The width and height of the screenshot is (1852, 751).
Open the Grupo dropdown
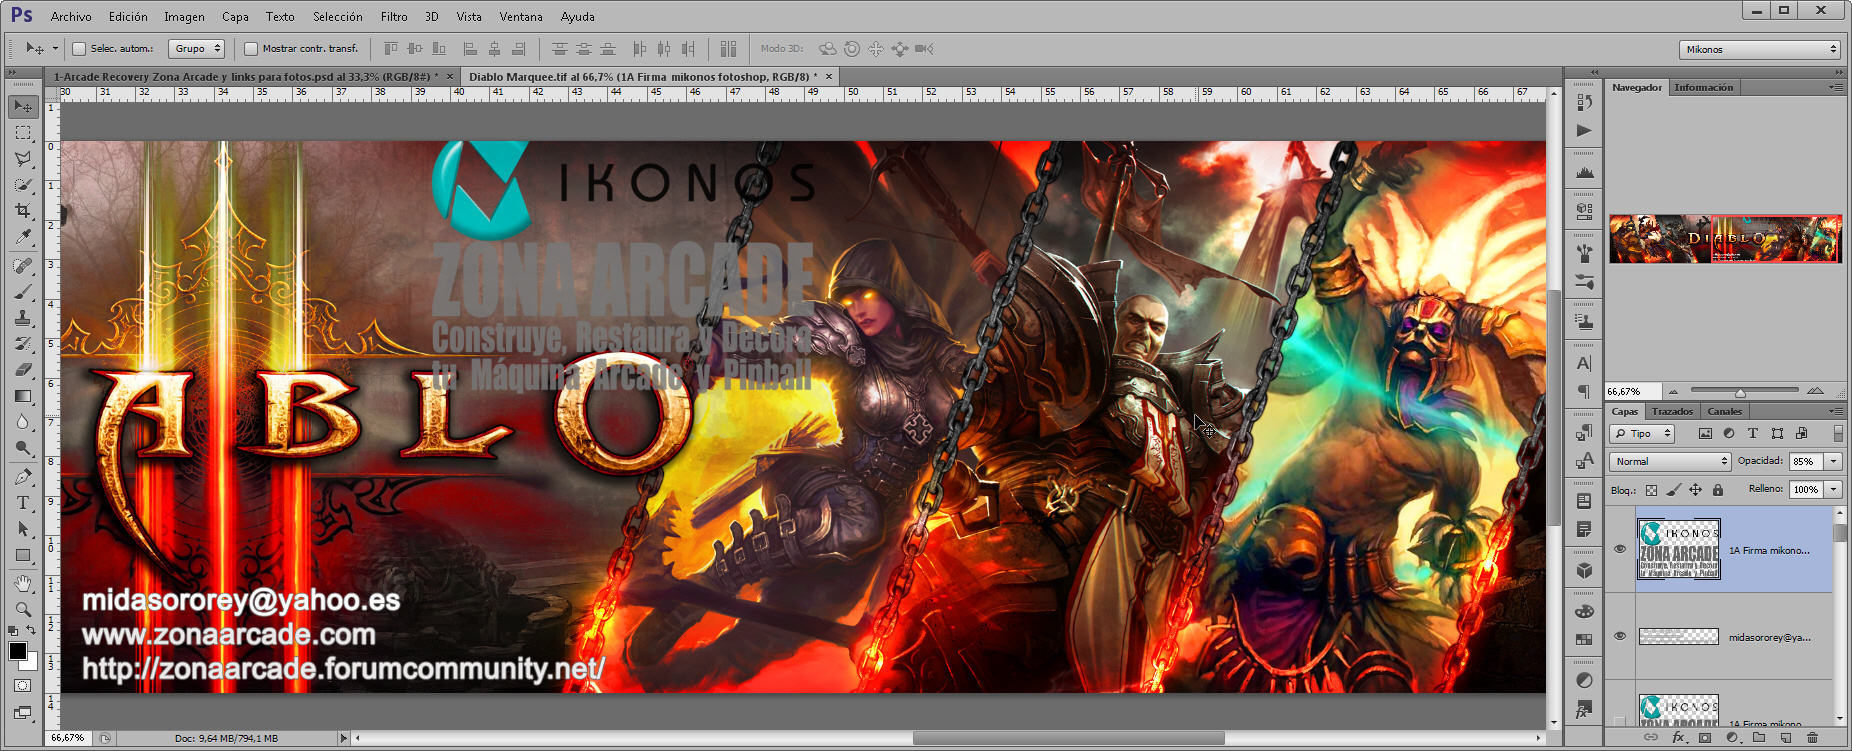coord(197,48)
